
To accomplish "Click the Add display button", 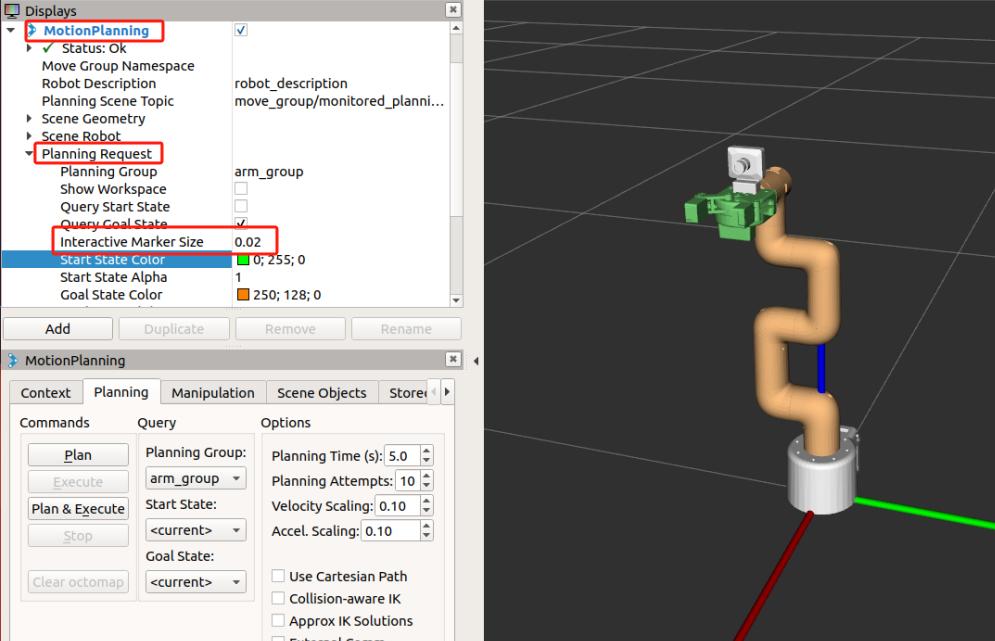I will 58,329.
